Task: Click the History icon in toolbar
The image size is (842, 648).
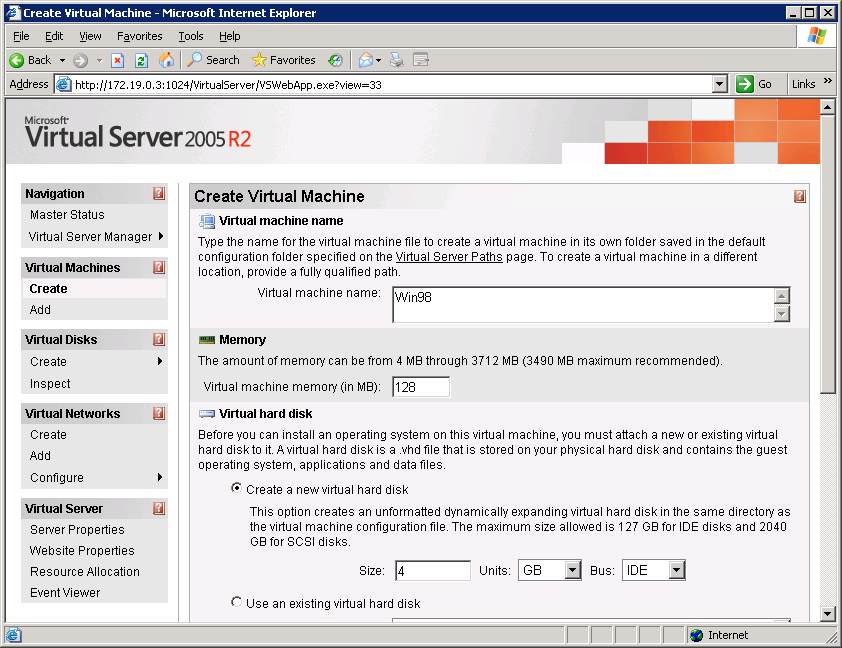Action: 336,60
